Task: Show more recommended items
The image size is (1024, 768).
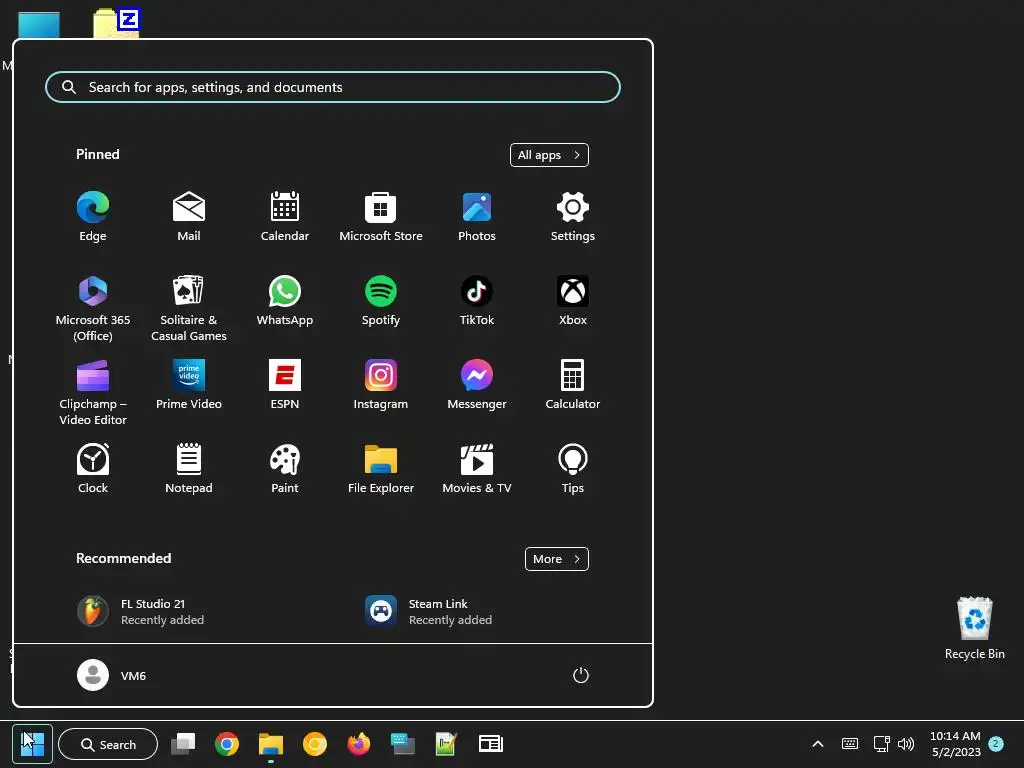Action: tap(556, 558)
